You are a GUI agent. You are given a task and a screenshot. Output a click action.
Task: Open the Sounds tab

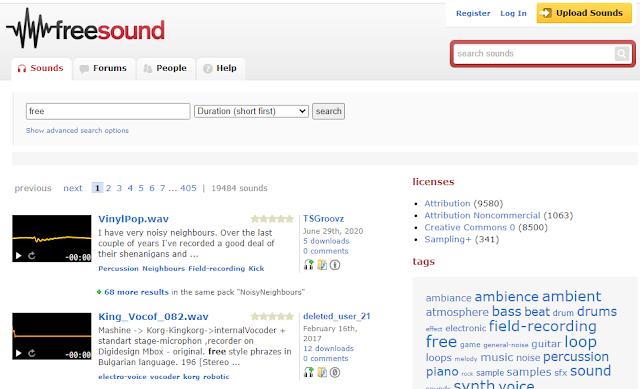[41, 68]
